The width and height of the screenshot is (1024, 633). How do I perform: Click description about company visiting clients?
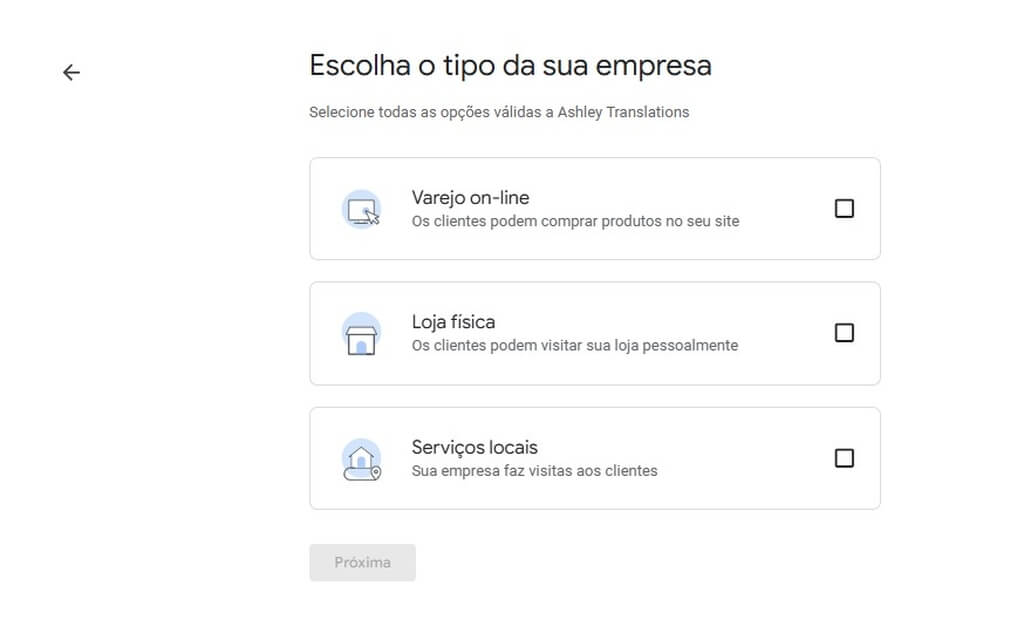pos(534,471)
